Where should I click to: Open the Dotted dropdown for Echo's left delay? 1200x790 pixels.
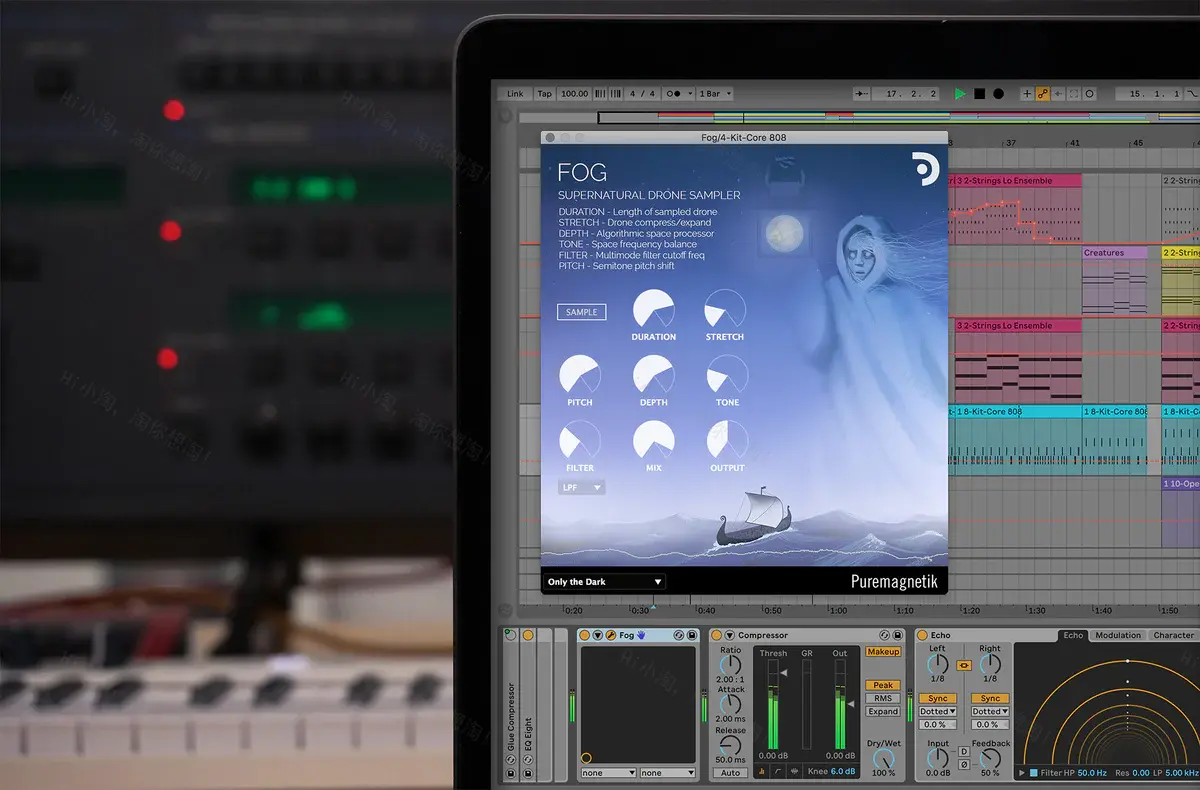pos(937,712)
